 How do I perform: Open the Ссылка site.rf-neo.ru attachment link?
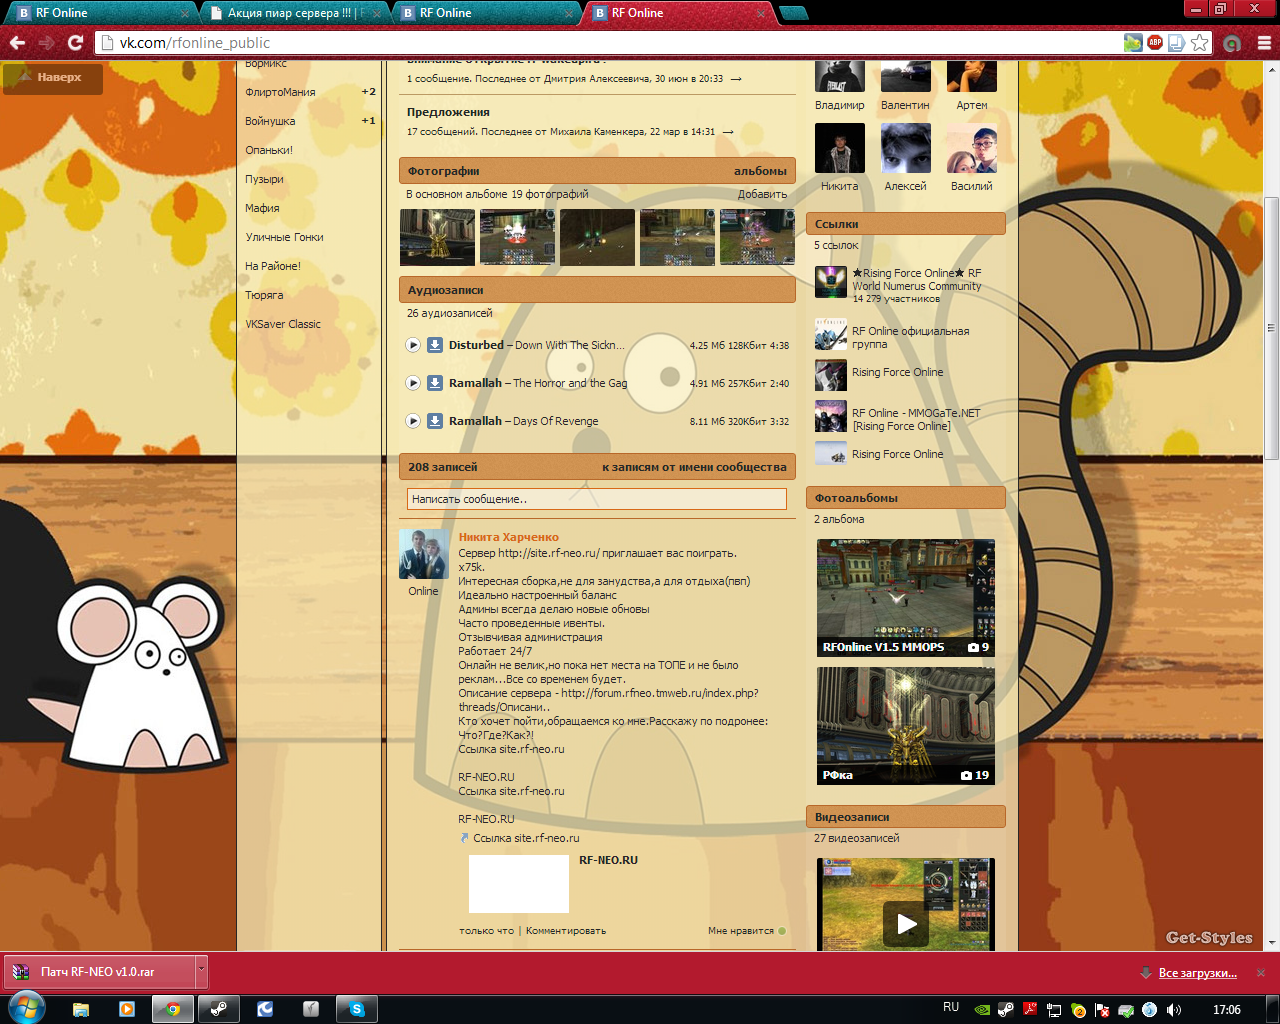526,838
